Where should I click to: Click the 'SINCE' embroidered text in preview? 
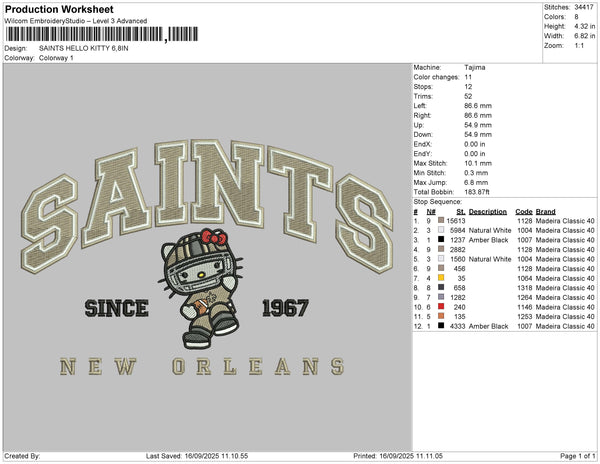(117, 308)
